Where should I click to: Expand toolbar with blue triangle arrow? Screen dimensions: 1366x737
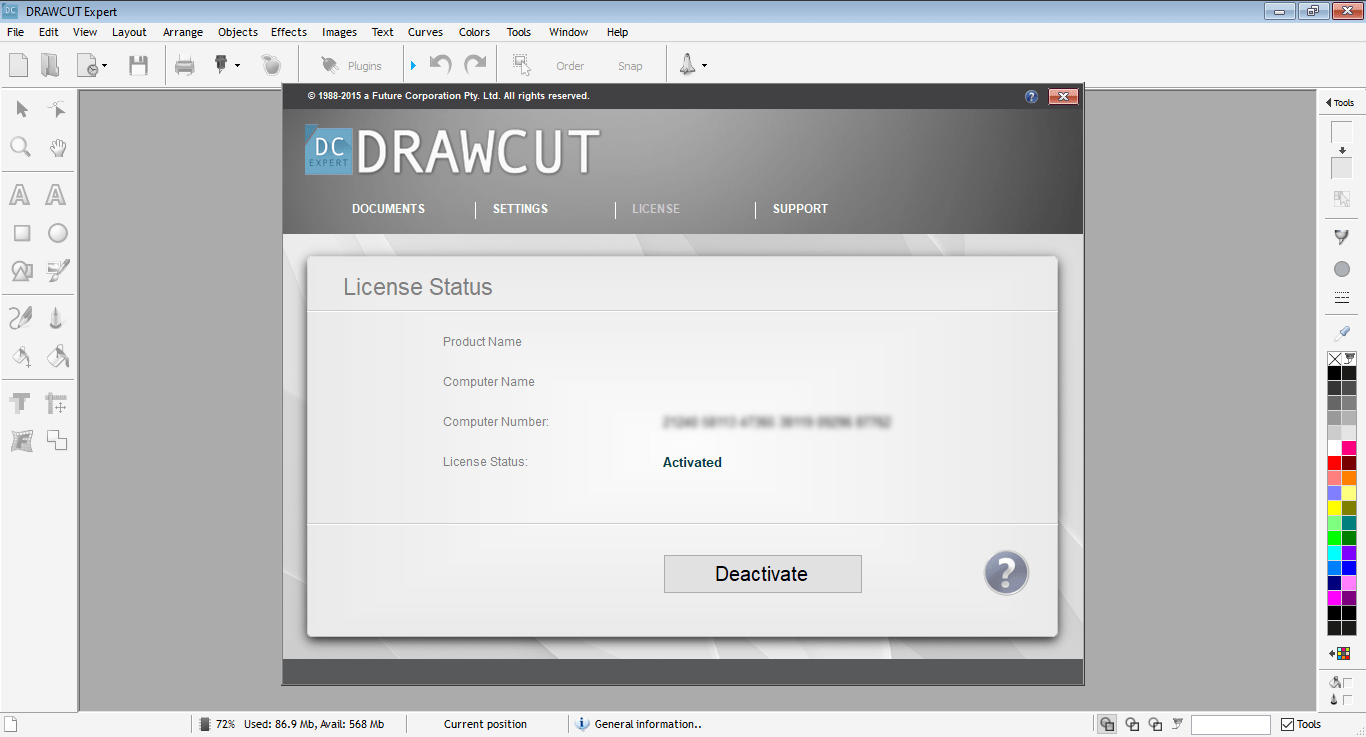point(413,66)
